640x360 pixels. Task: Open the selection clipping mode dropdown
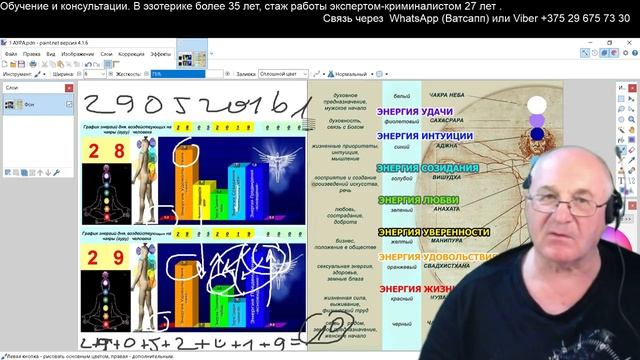(x=382, y=74)
